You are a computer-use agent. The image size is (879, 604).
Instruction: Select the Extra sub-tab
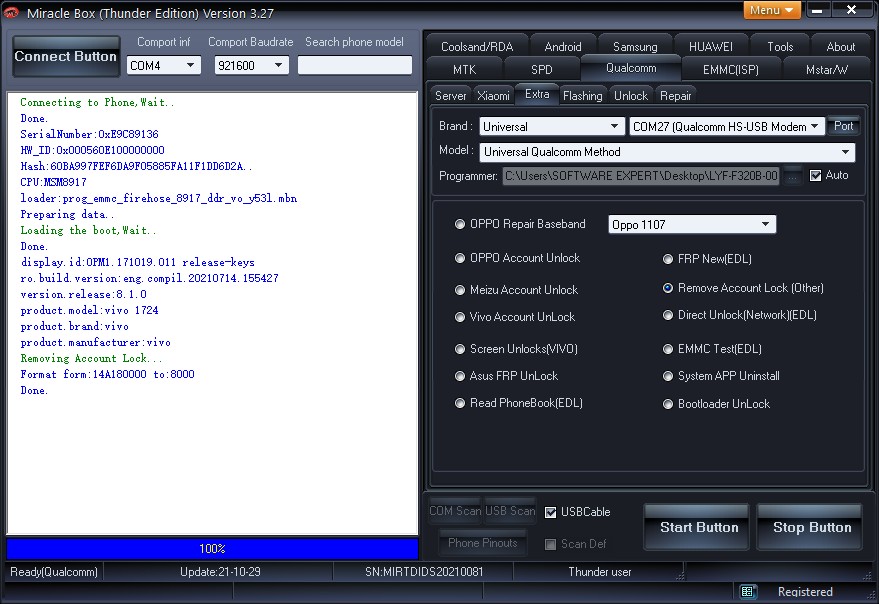pos(537,94)
